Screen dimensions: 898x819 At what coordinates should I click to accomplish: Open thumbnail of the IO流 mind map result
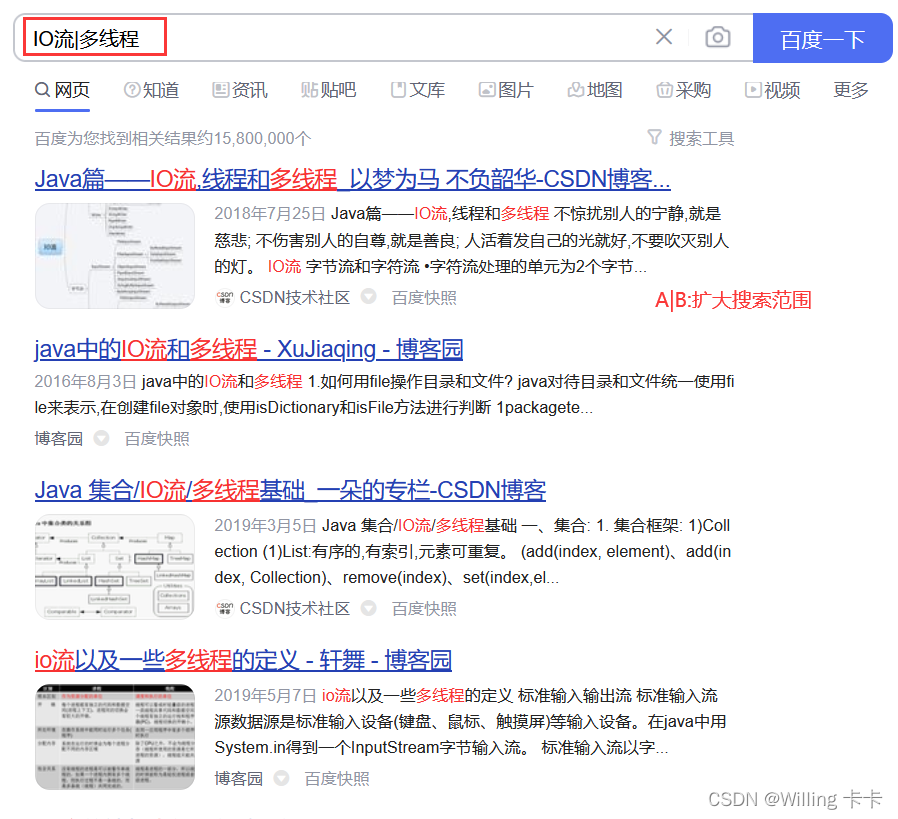tap(115, 256)
